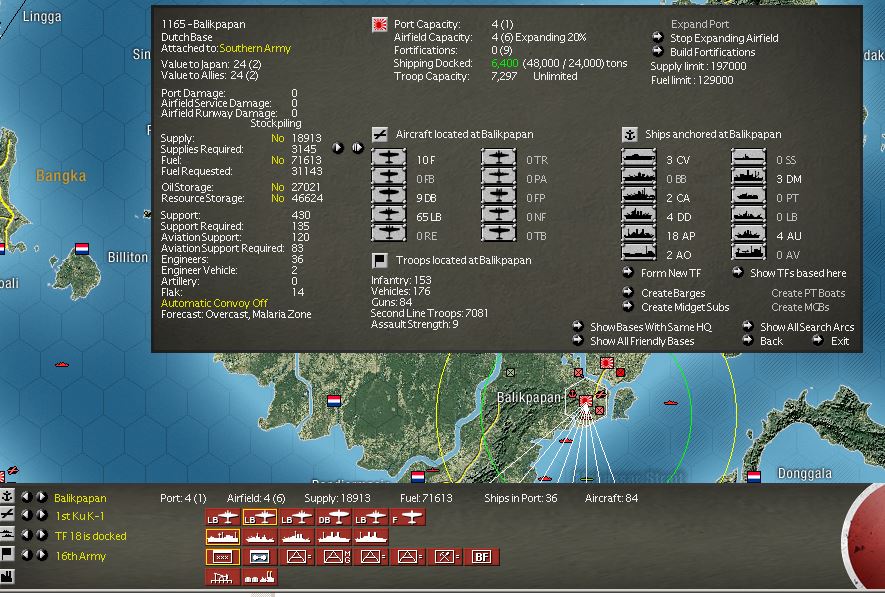
Task: Go to next base with arrow beside Balikpapan
Action: point(42,497)
